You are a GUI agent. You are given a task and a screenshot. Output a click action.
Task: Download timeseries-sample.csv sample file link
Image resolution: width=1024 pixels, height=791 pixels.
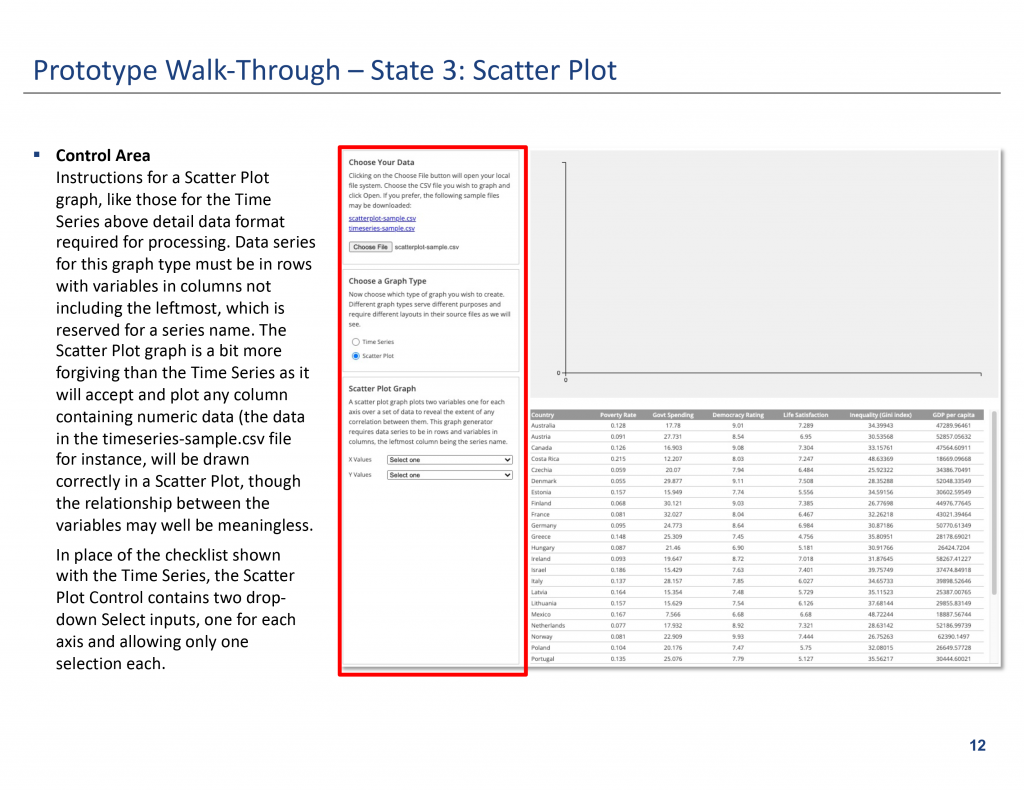(x=381, y=228)
